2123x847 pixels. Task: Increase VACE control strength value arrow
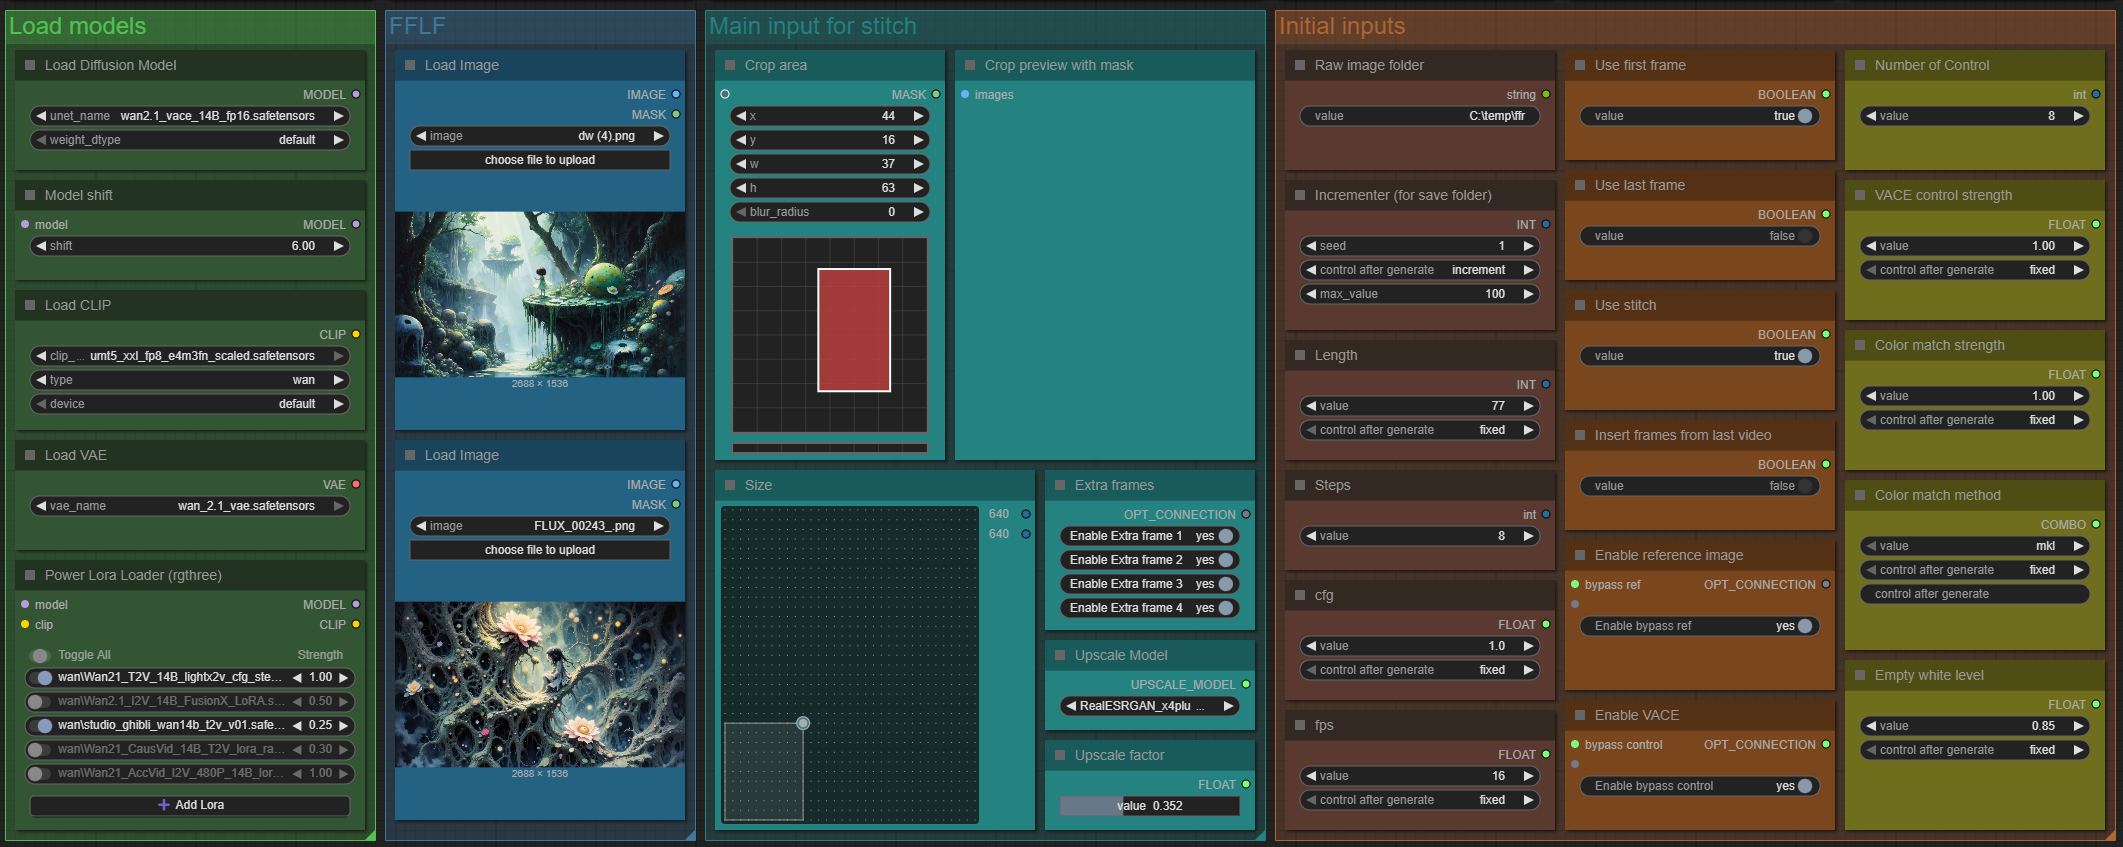pos(2078,246)
